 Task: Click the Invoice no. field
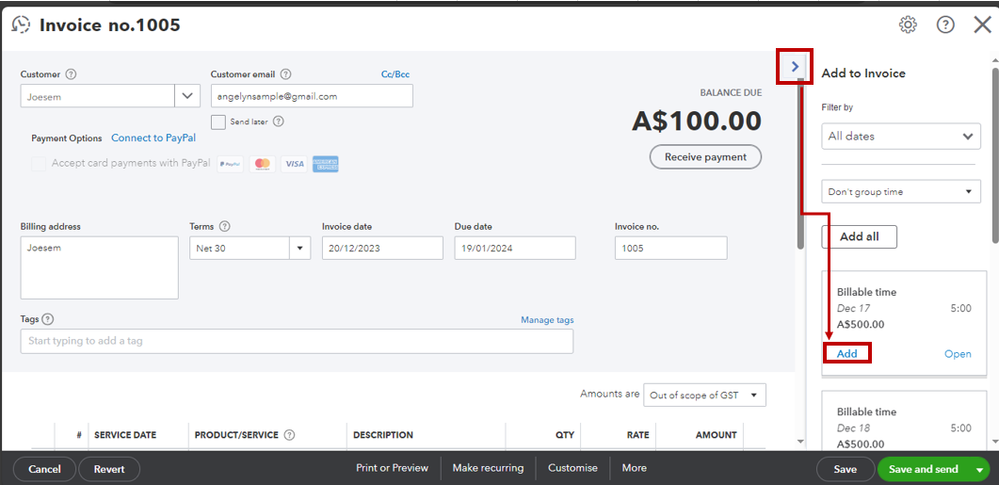pyautogui.click(x=670, y=248)
